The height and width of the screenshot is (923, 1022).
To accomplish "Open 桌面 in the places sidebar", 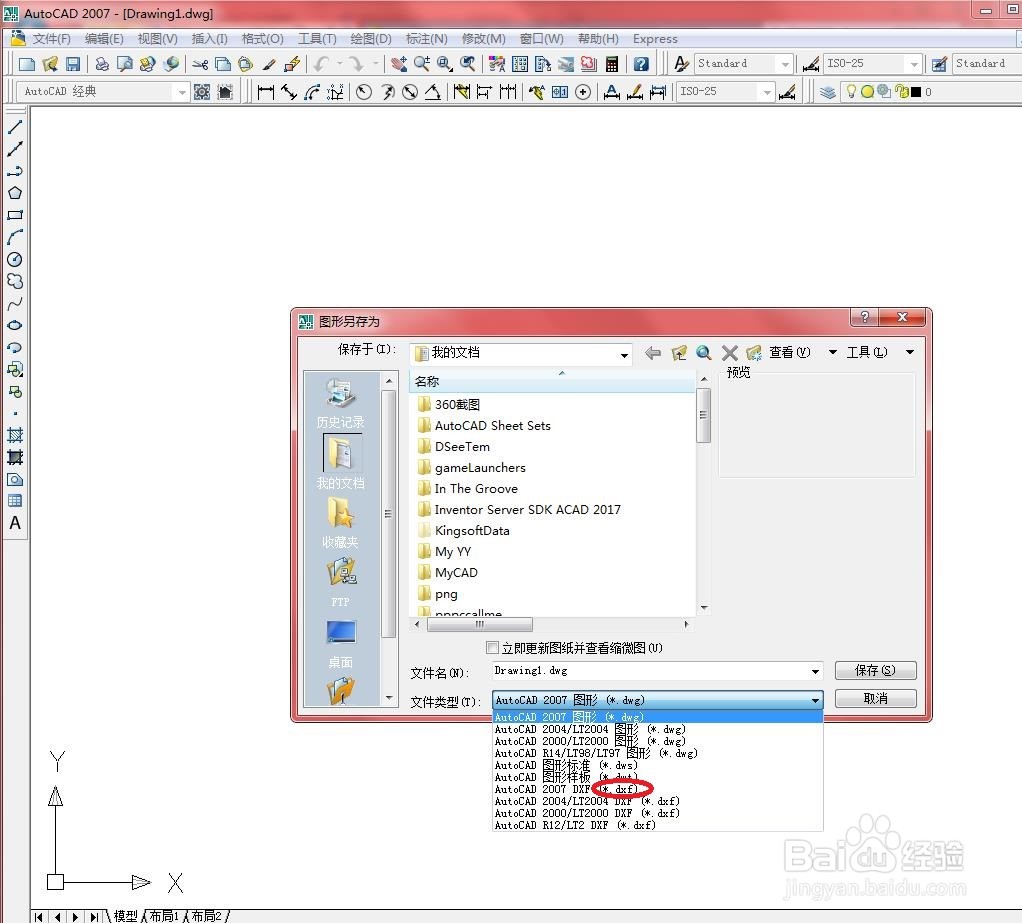I will [x=340, y=644].
